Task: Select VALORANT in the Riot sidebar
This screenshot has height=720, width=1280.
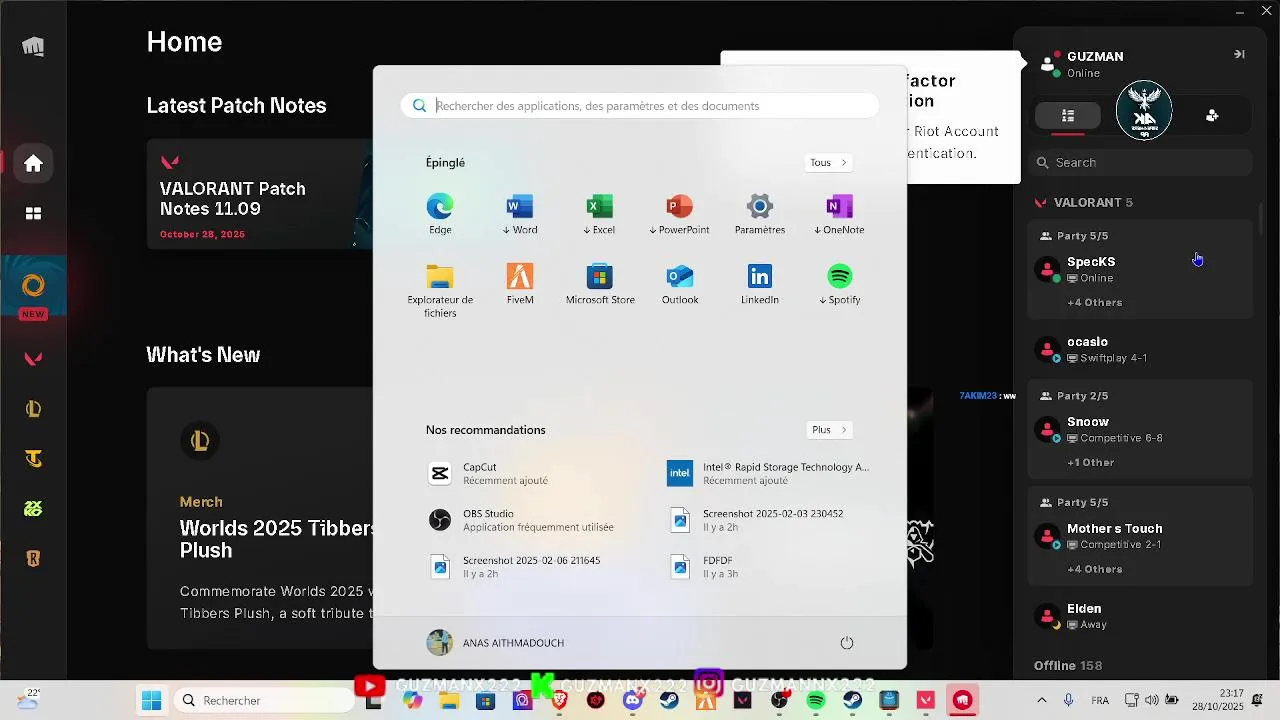Action: click(33, 358)
